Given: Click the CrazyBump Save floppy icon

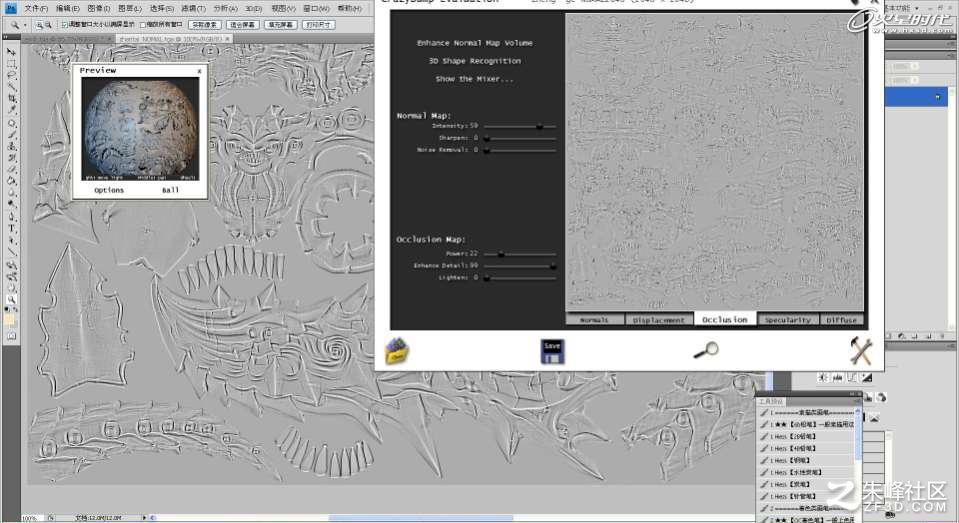Looking at the screenshot, I should coord(552,352).
